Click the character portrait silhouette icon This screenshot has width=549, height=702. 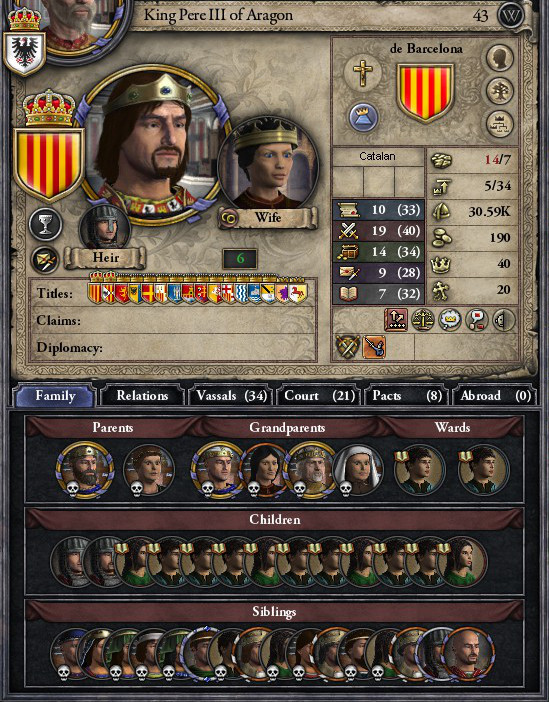(500, 57)
